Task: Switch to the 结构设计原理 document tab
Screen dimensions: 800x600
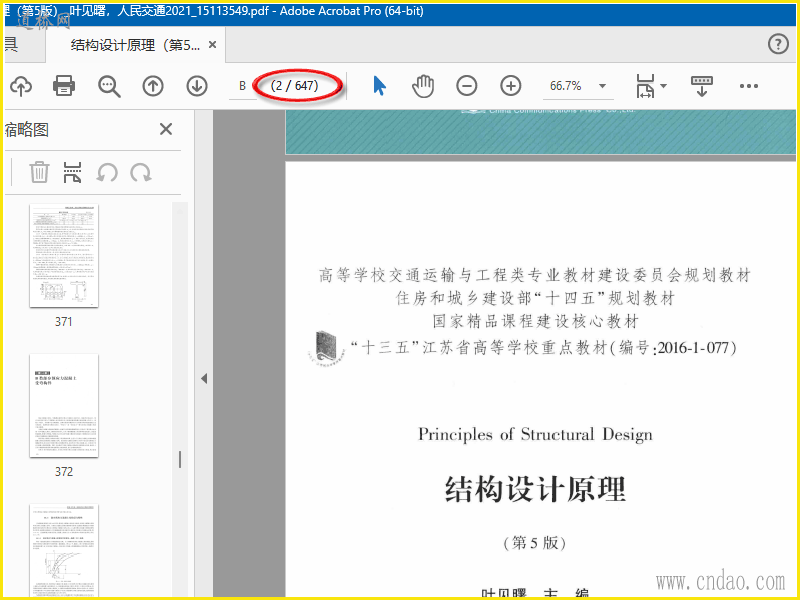Action: click(135, 45)
